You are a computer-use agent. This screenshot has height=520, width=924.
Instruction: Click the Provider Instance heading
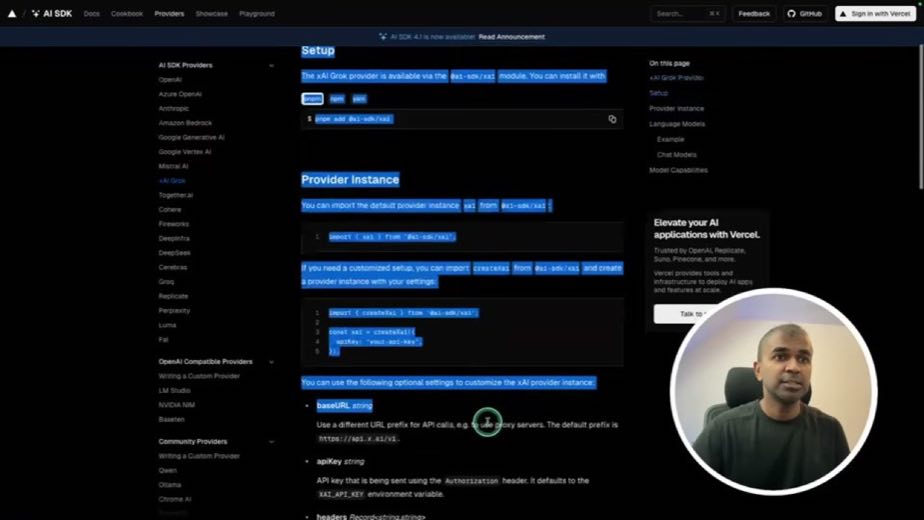click(350, 180)
